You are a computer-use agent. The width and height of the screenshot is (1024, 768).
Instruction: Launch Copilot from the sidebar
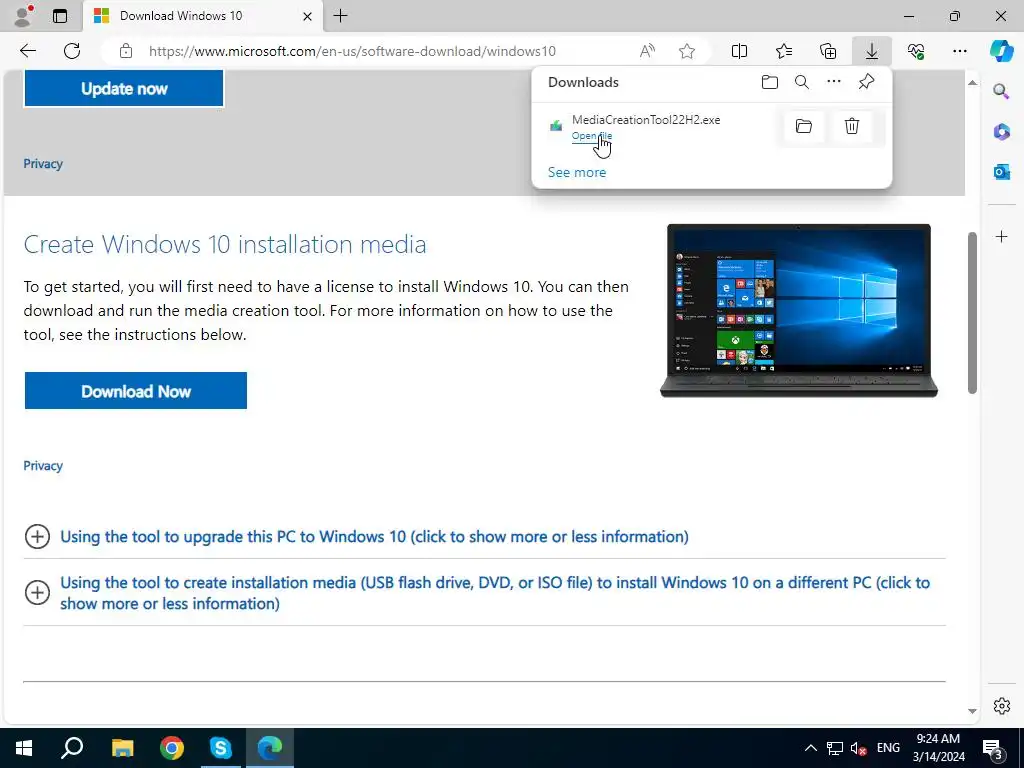pos(1001,51)
